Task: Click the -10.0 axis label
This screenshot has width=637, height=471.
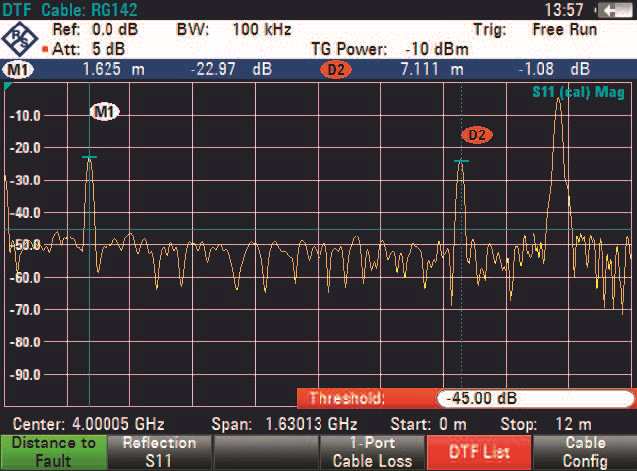Action: pos(25,116)
